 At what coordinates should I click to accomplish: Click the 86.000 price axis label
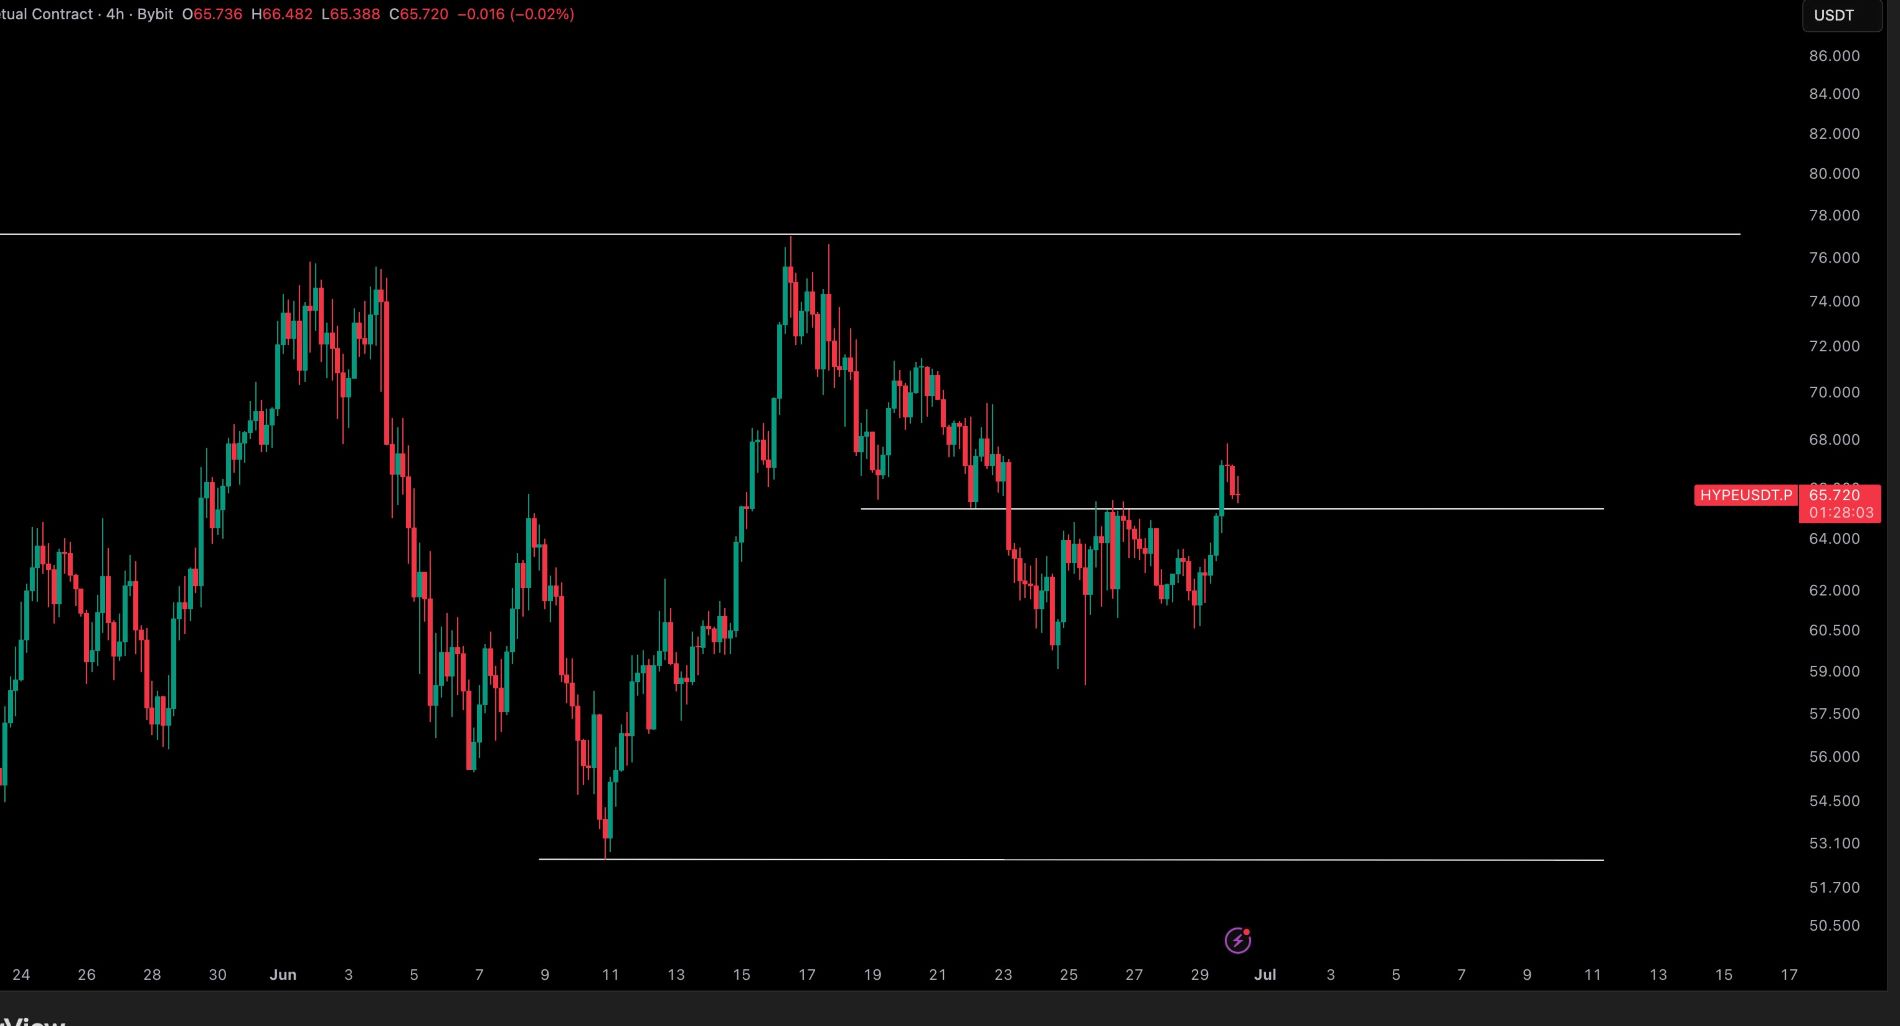coord(1834,56)
